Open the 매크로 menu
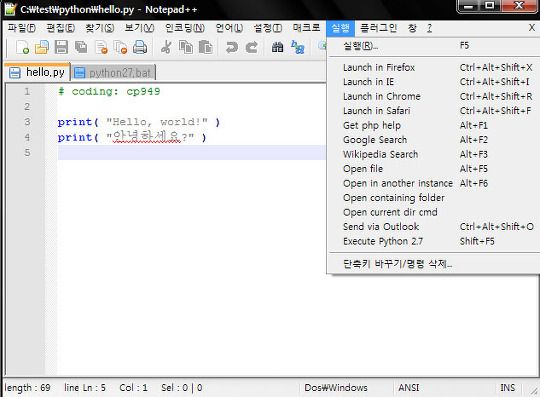The width and height of the screenshot is (540, 397). [x=306, y=28]
